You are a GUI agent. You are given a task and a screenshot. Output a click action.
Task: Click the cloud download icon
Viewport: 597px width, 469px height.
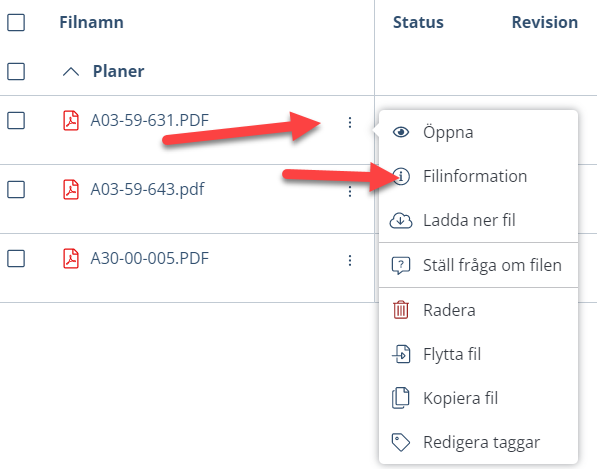(401, 220)
